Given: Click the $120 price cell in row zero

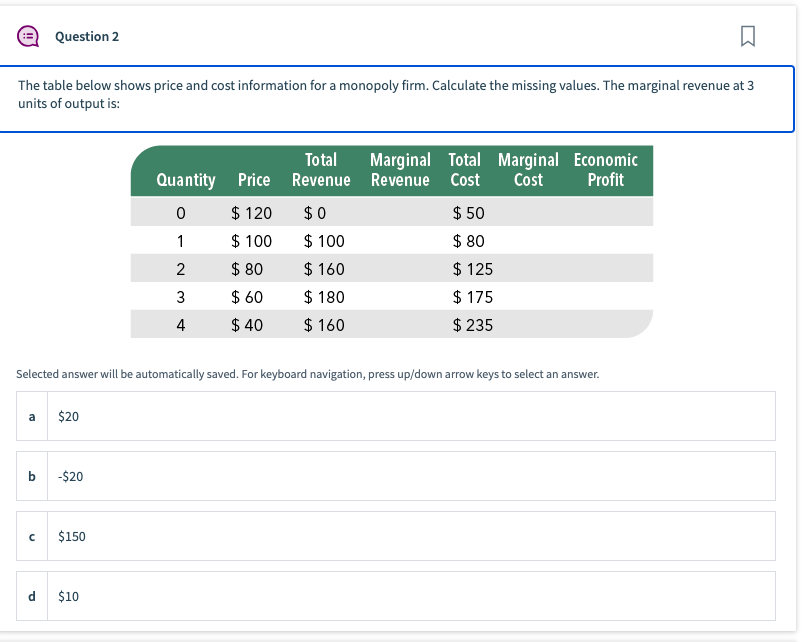Looking at the screenshot, I should click(254, 212).
